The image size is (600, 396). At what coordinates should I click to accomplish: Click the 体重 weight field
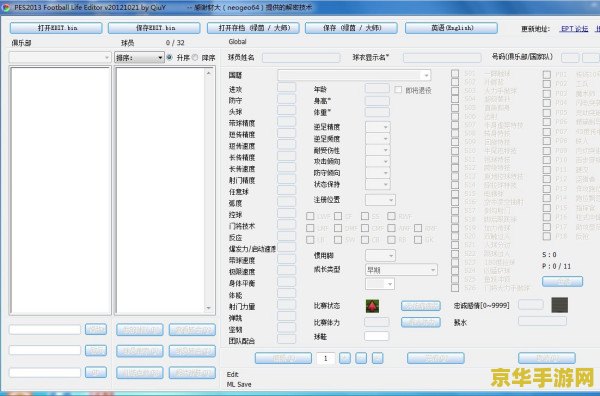coord(377,112)
